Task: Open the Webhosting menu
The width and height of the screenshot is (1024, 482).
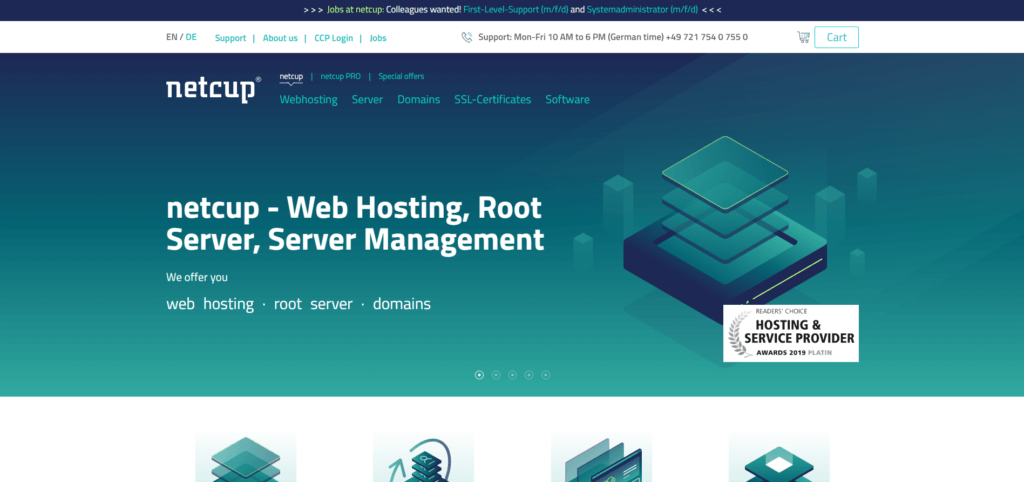Action: tap(308, 100)
